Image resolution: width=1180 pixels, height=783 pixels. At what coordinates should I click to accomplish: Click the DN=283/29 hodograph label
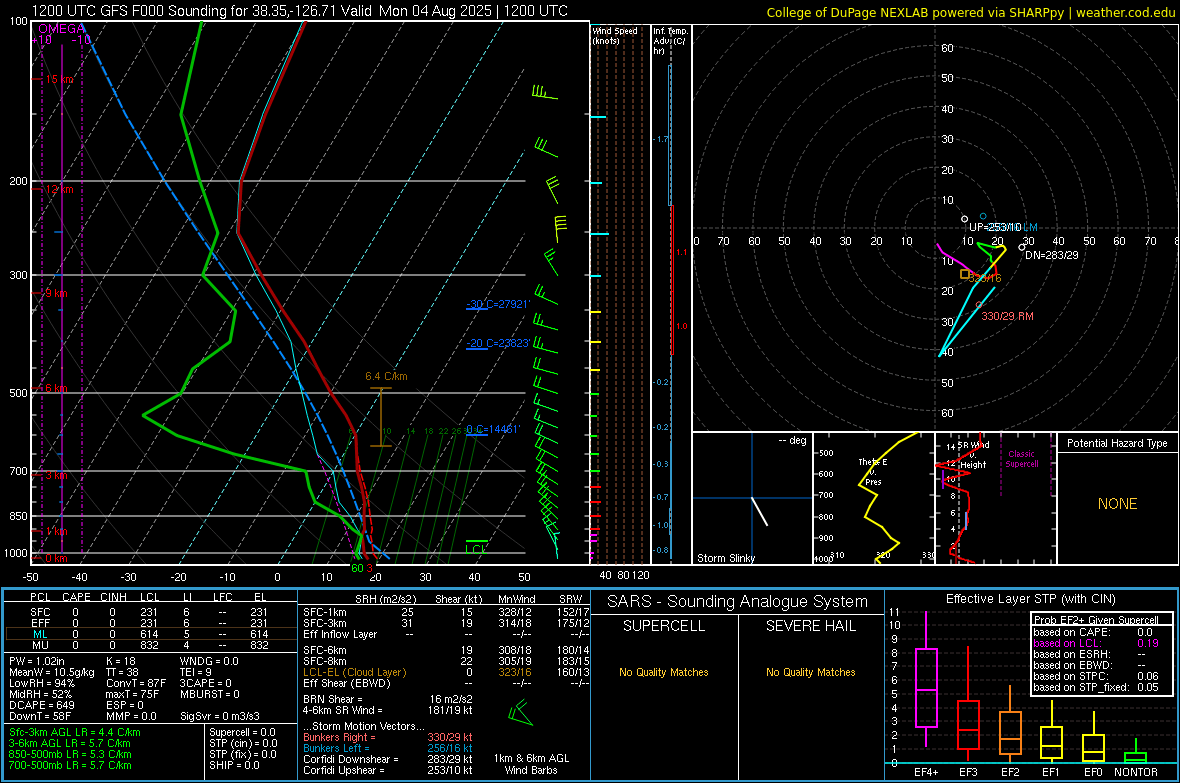tap(1052, 255)
